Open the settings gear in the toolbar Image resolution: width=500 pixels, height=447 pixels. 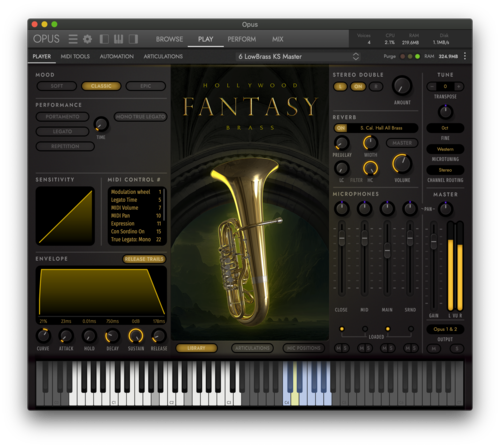[87, 39]
